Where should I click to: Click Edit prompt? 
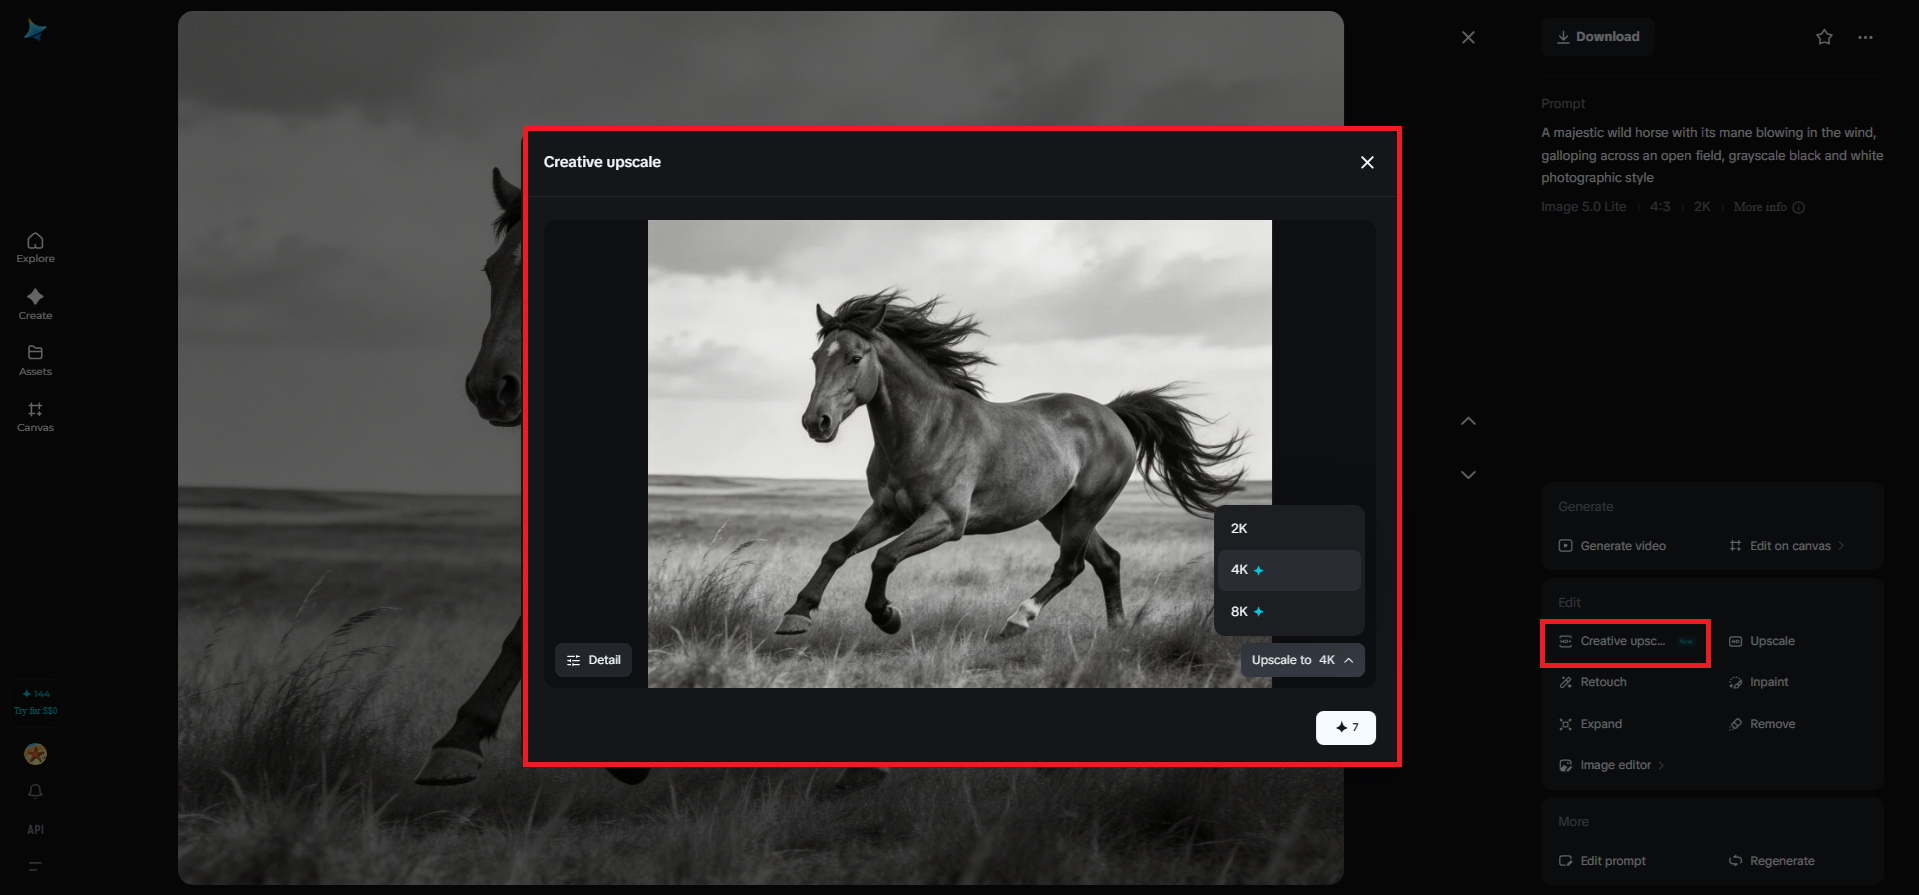click(x=1602, y=861)
